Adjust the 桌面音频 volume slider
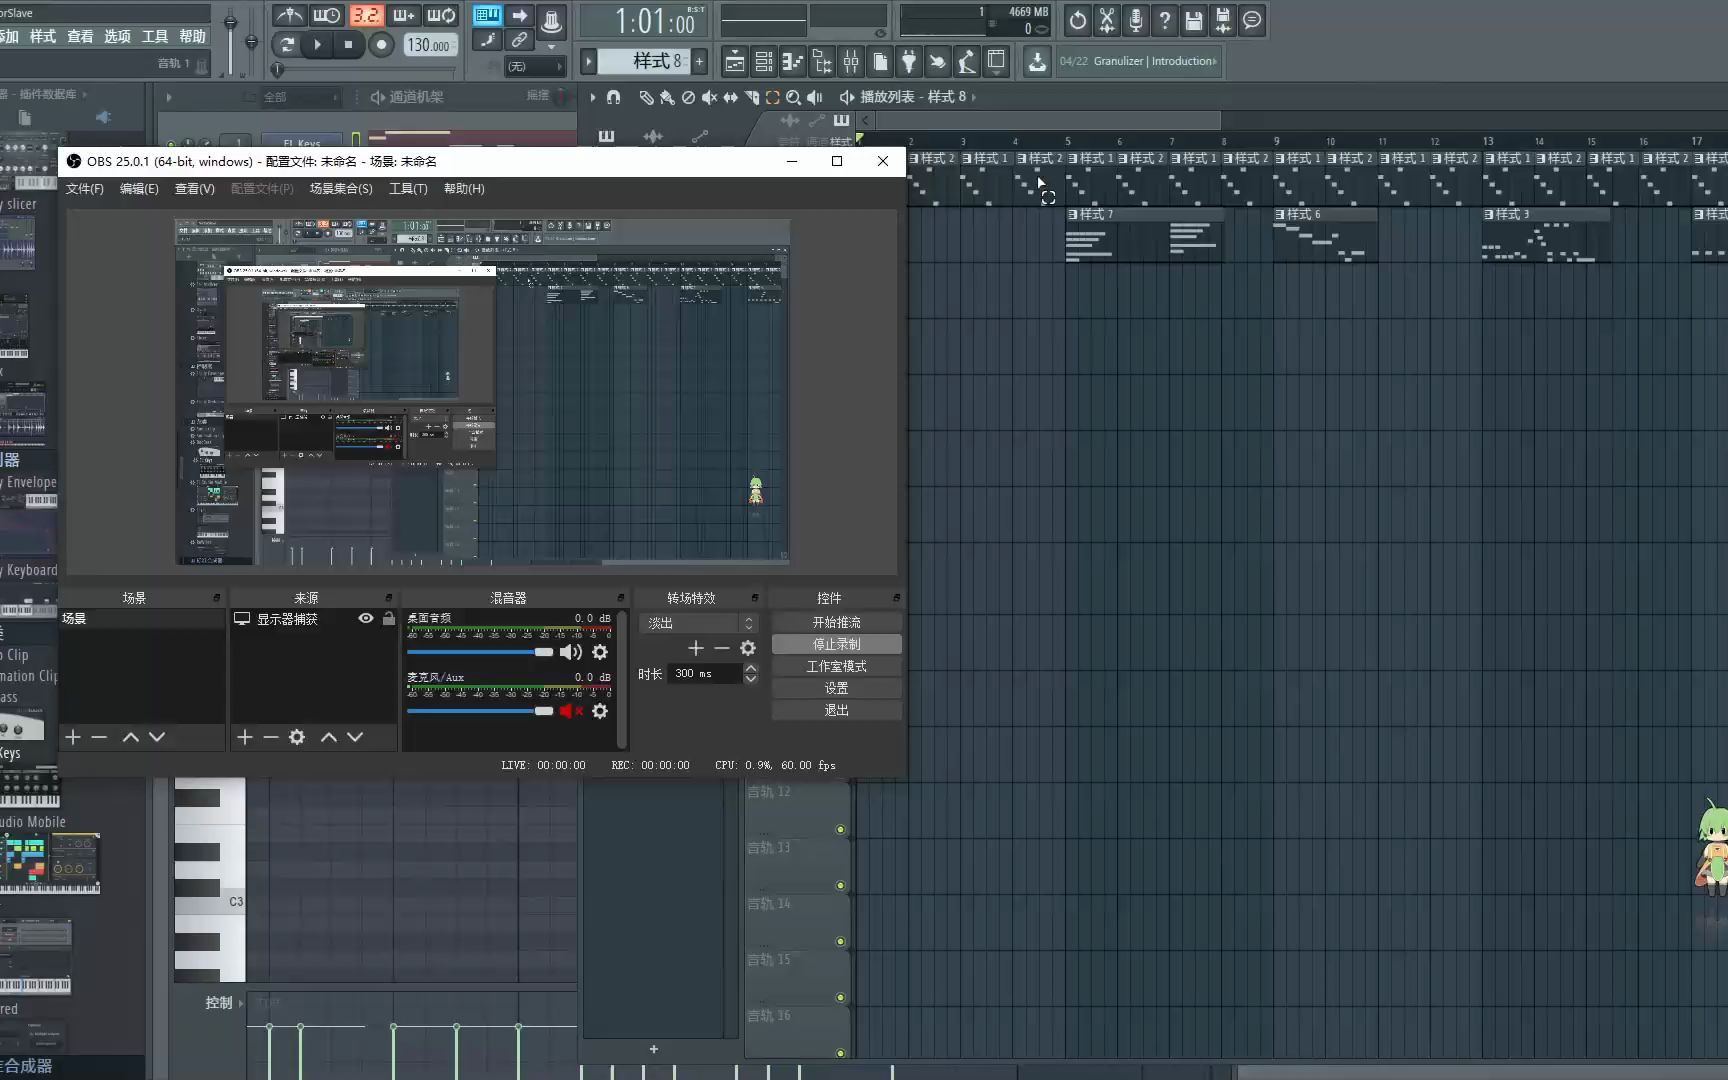 pyautogui.click(x=480, y=652)
